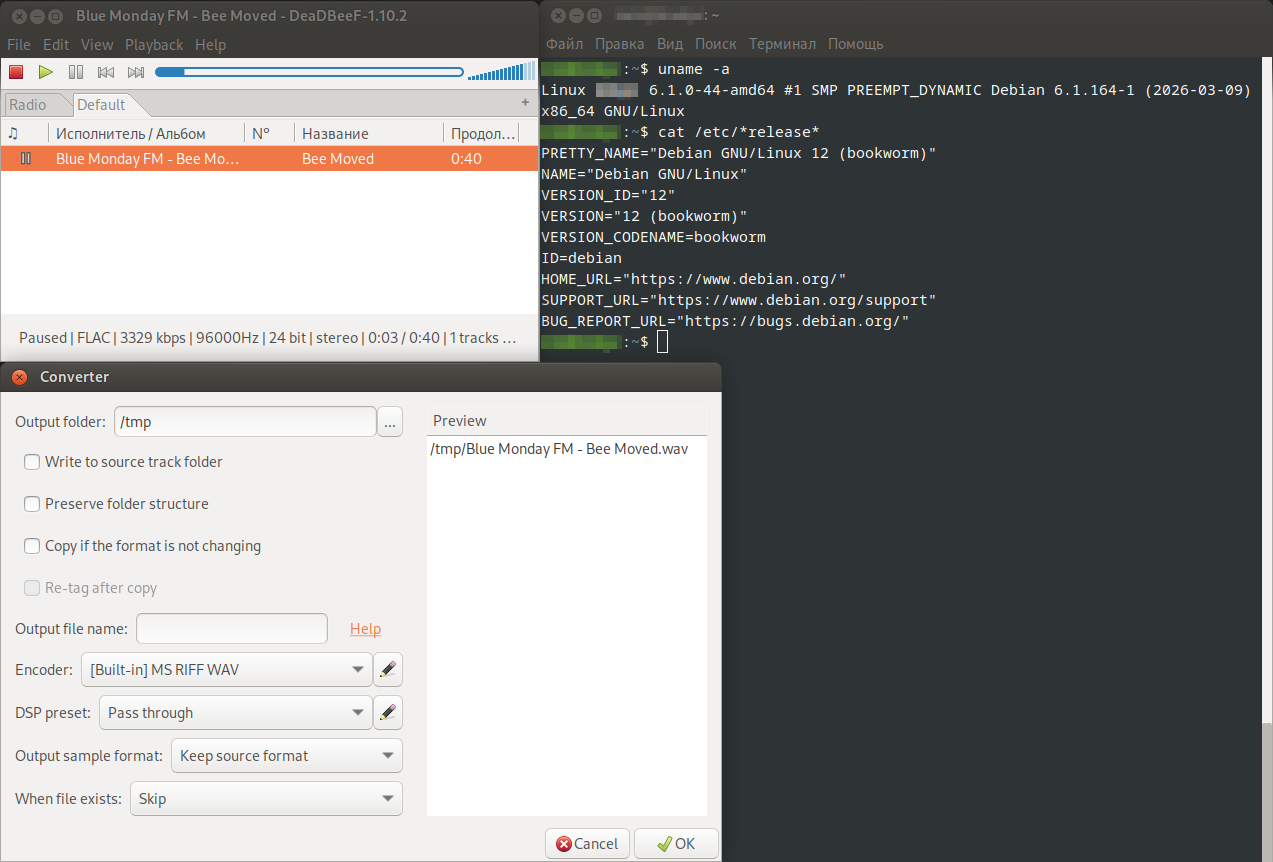Click OK to start conversion
The width and height of the screenshot is (1273, 862).
coord(676,844)
